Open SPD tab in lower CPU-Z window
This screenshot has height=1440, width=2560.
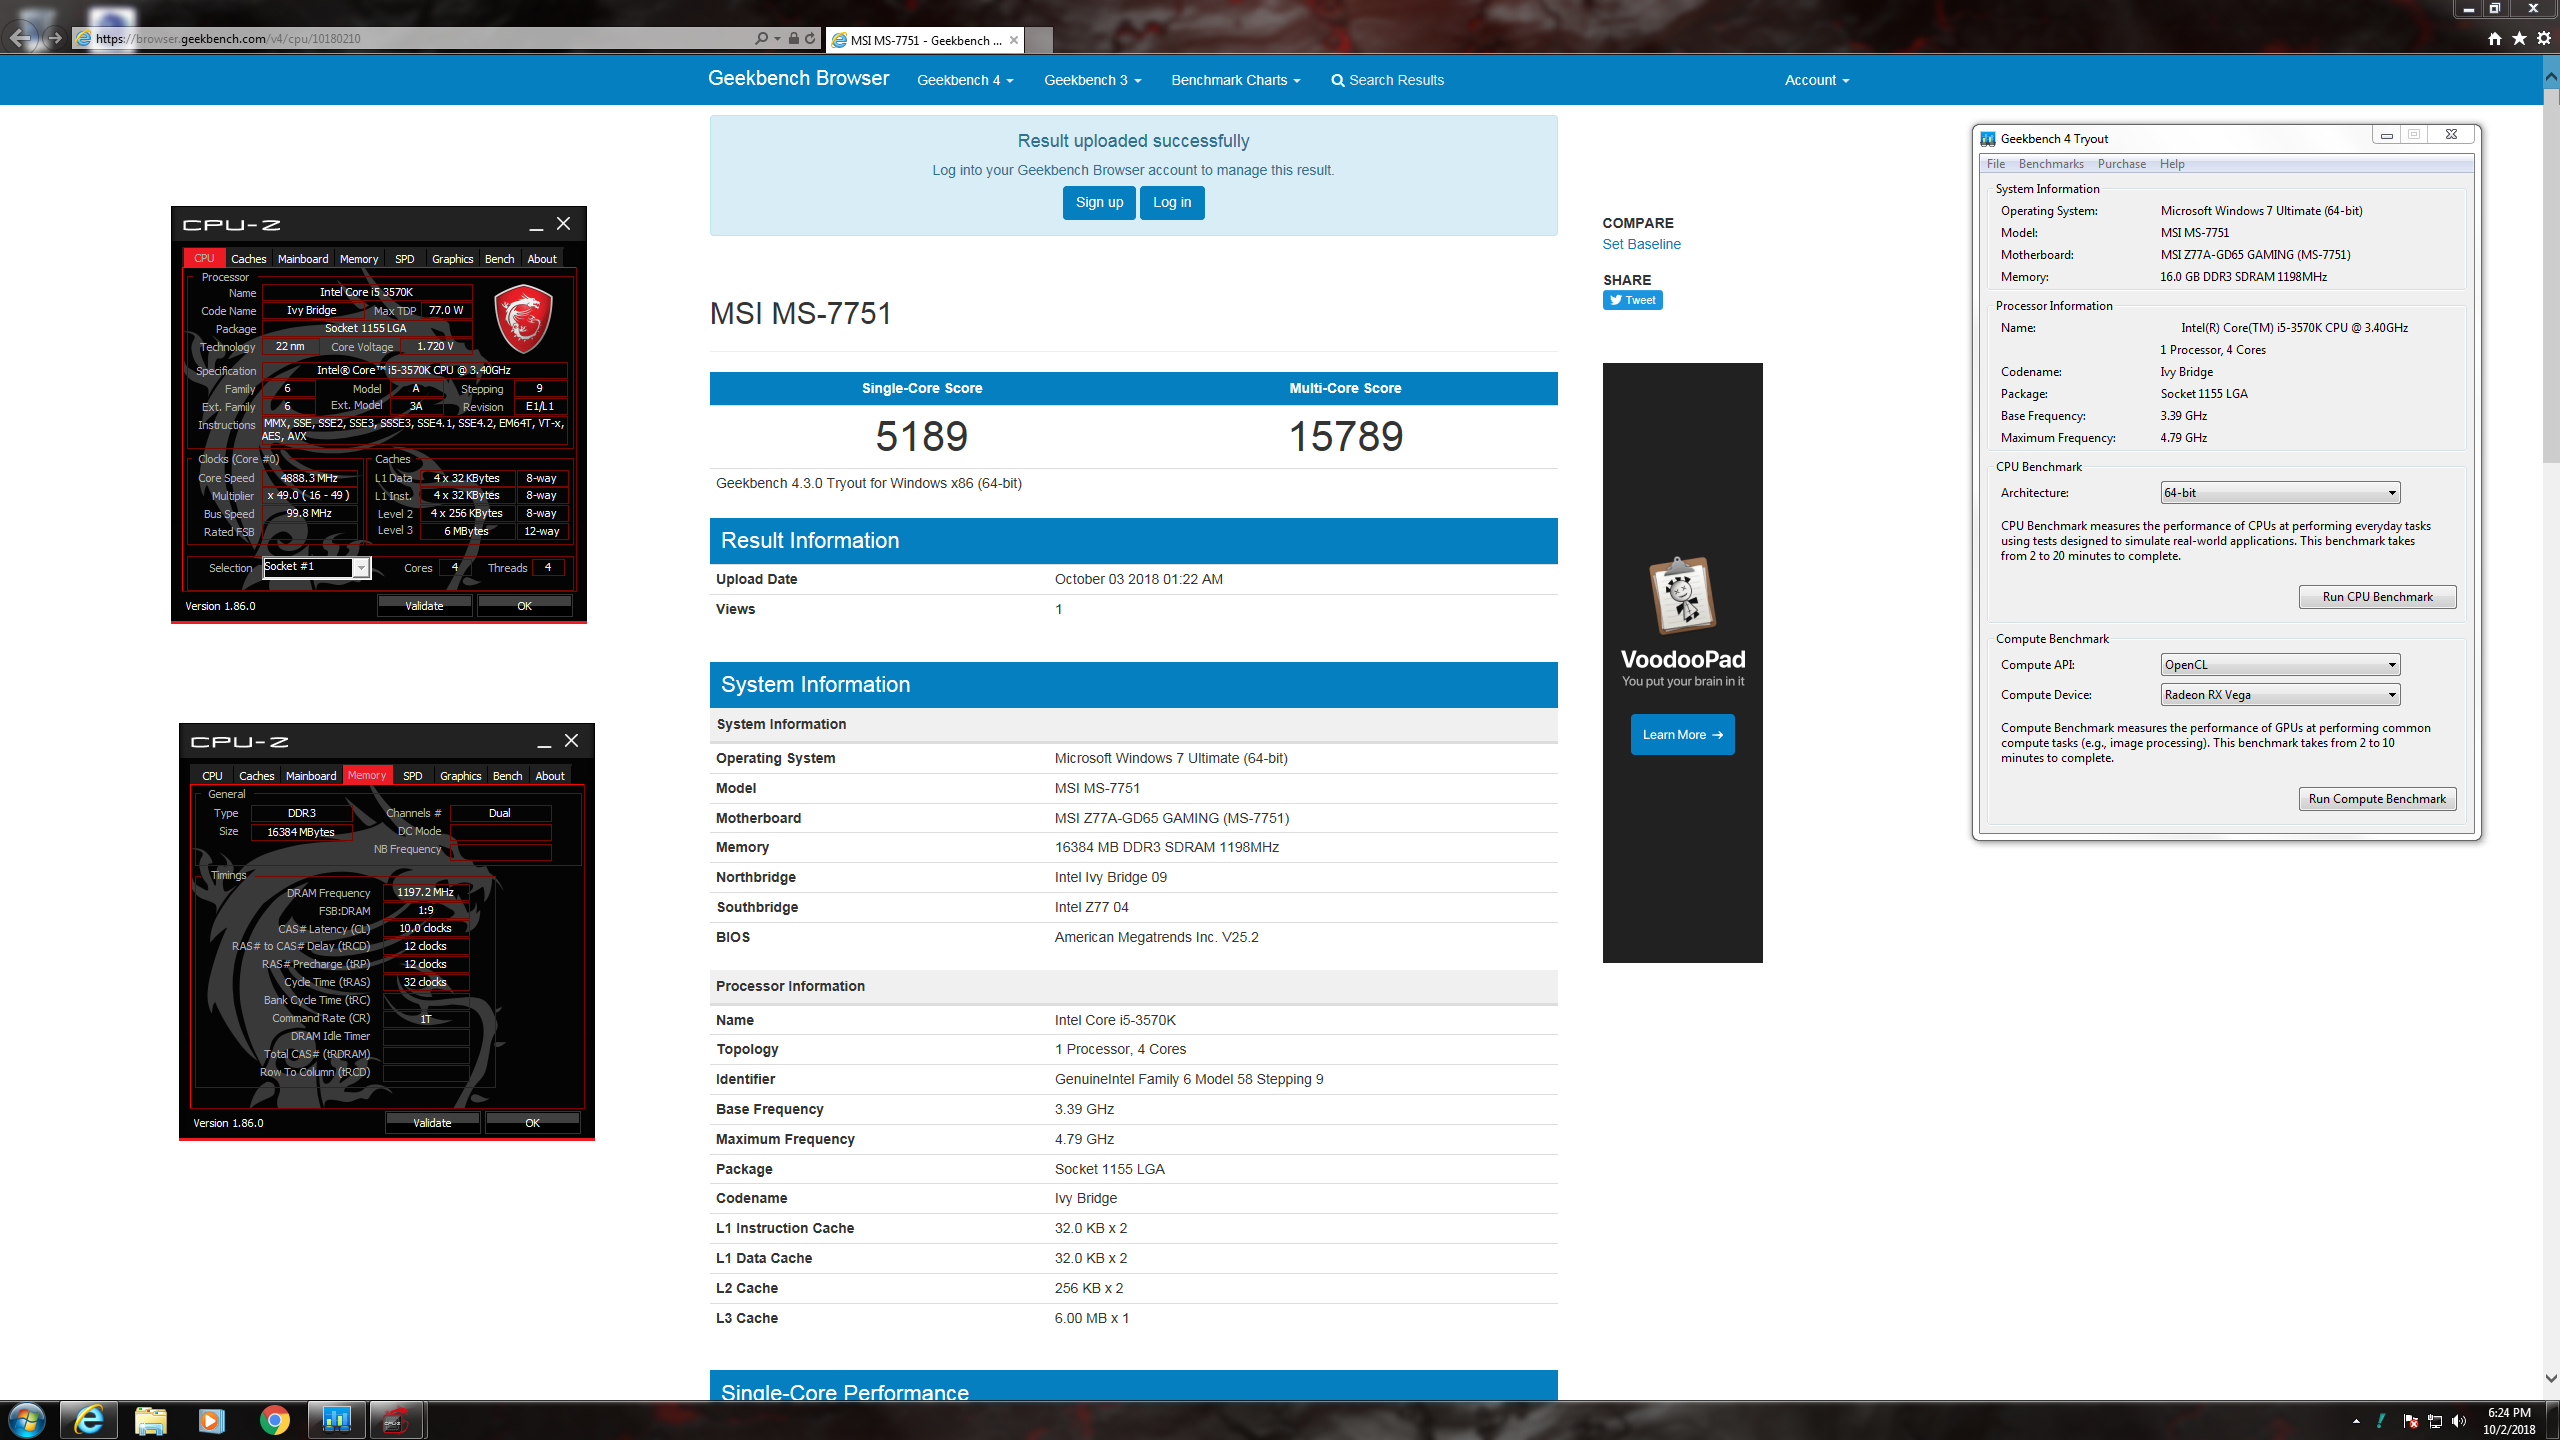[412, 776]
